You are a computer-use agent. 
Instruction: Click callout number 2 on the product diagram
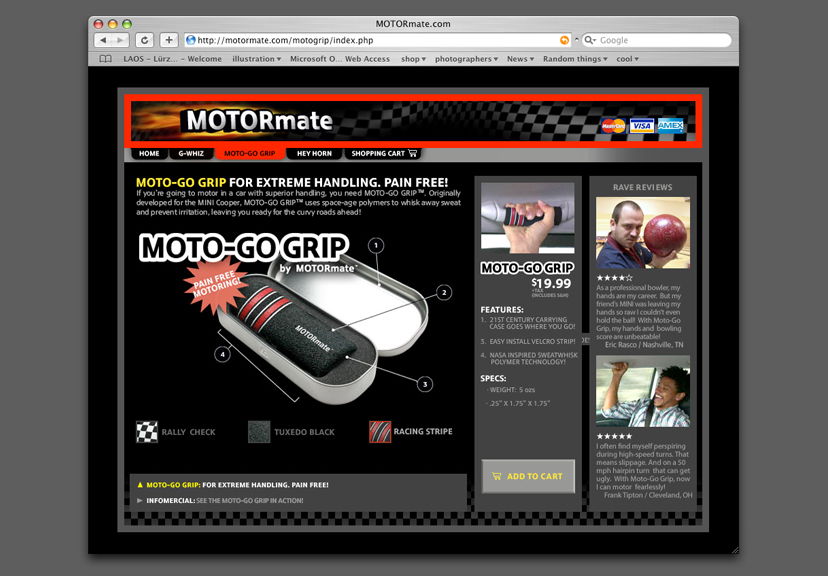pos(444,292)
